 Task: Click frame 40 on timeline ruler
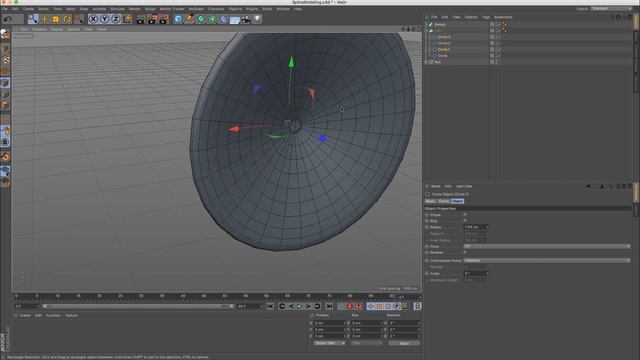(x=183, y=296)
